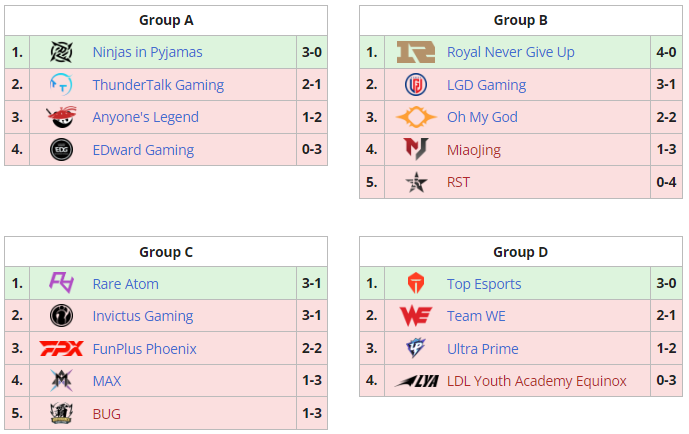Open the BUG team link
Screen dimensions: 689x434
click(x=108, y=414)
